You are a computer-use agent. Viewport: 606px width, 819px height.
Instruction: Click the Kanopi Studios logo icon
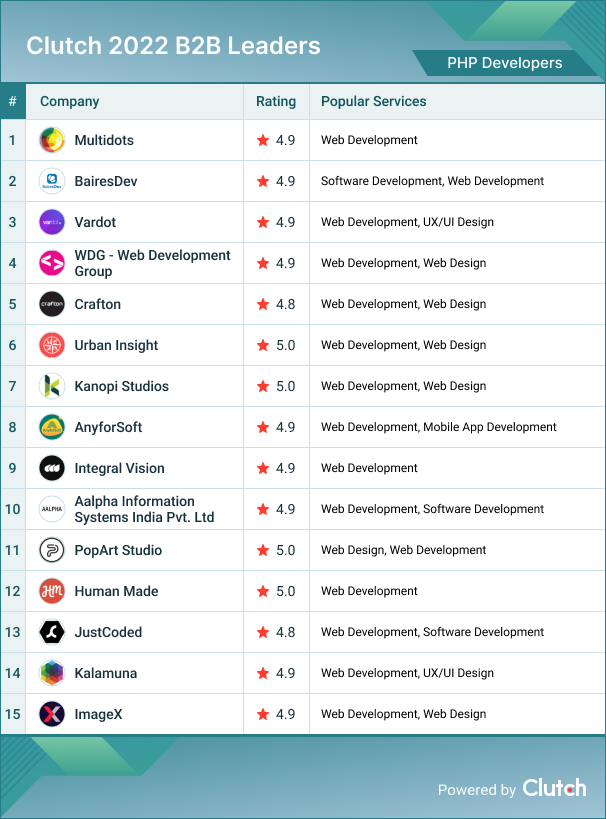click(52, 386)
